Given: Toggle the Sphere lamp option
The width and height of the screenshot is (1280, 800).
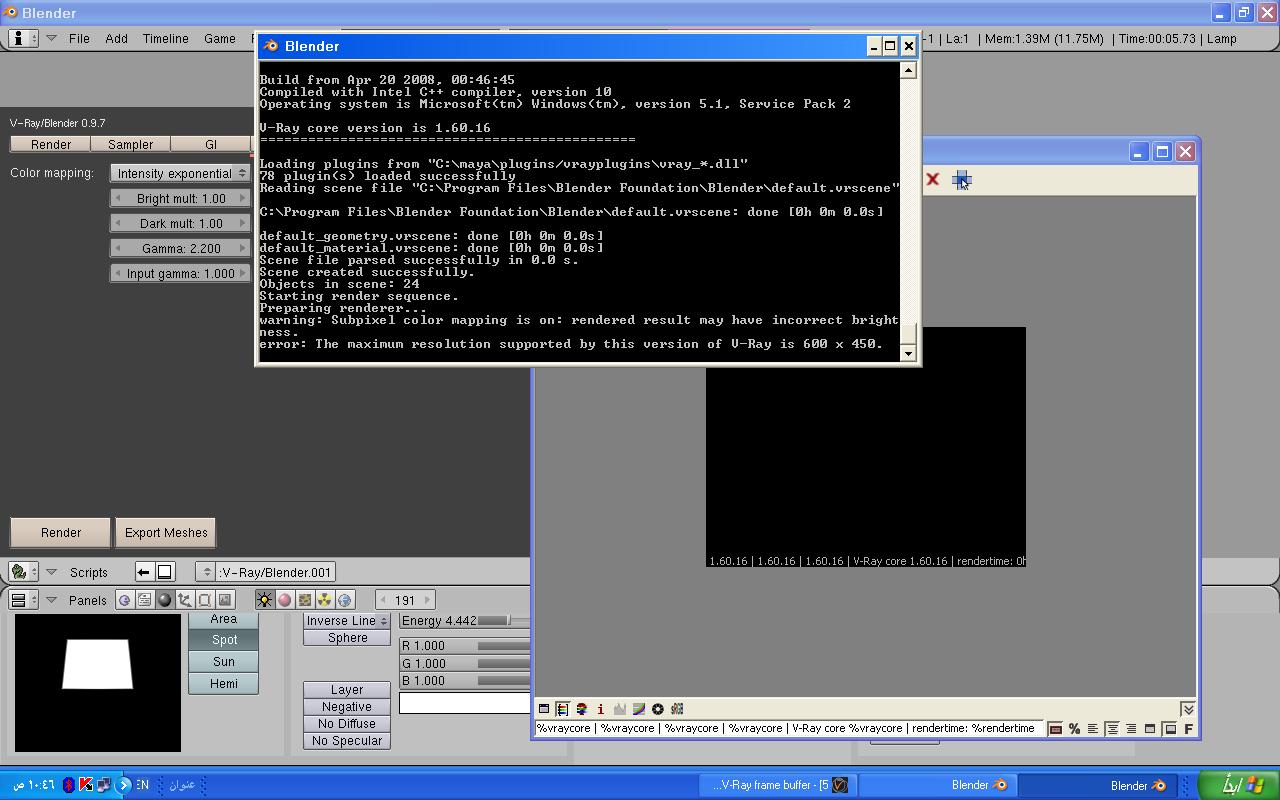Looking at the screenshot, I should click(x=347, y=638).
